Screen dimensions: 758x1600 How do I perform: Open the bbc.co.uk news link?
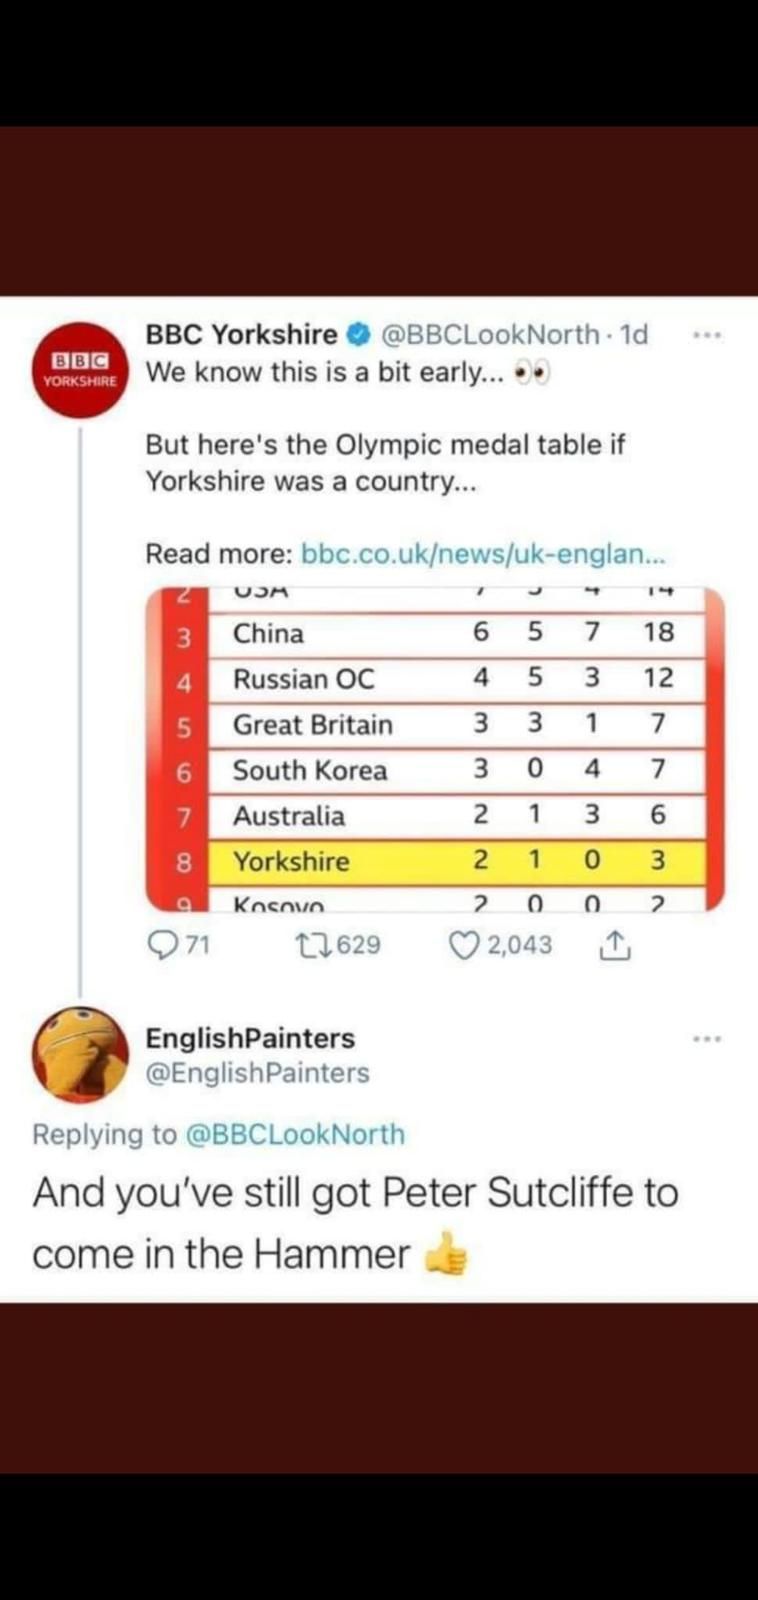tap(482, 553)
